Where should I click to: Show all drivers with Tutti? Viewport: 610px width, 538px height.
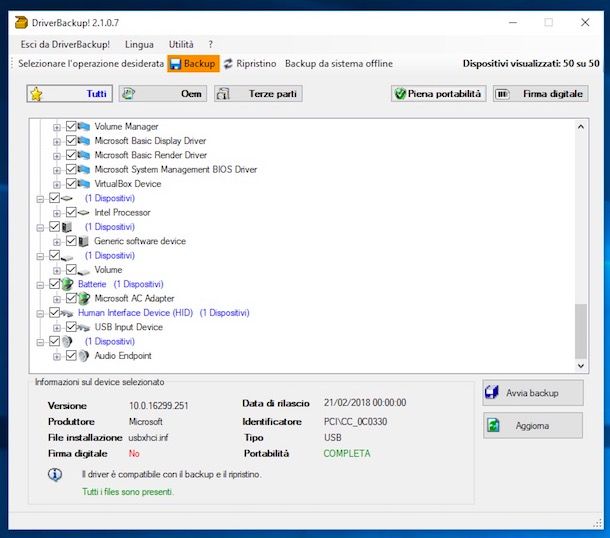click(70, 94)
